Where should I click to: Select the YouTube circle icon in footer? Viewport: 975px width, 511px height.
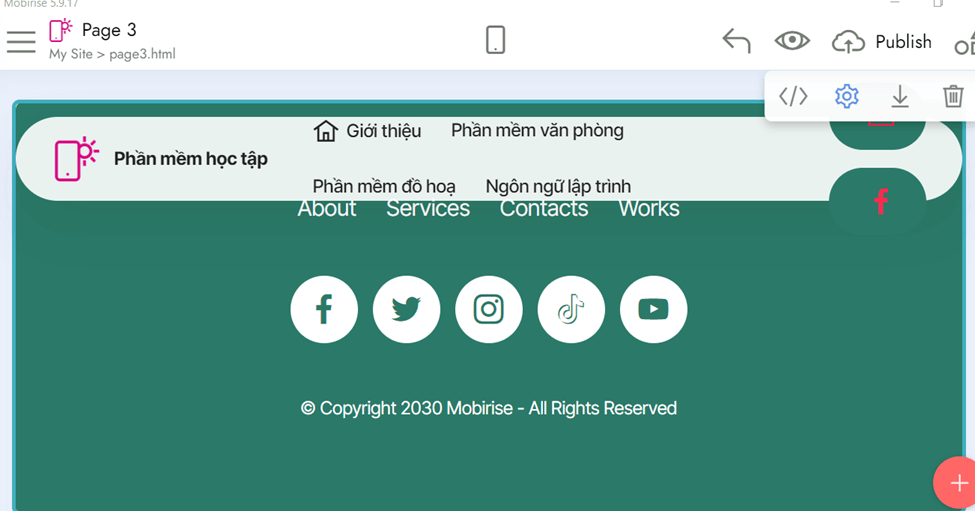(x=653, y=310)
